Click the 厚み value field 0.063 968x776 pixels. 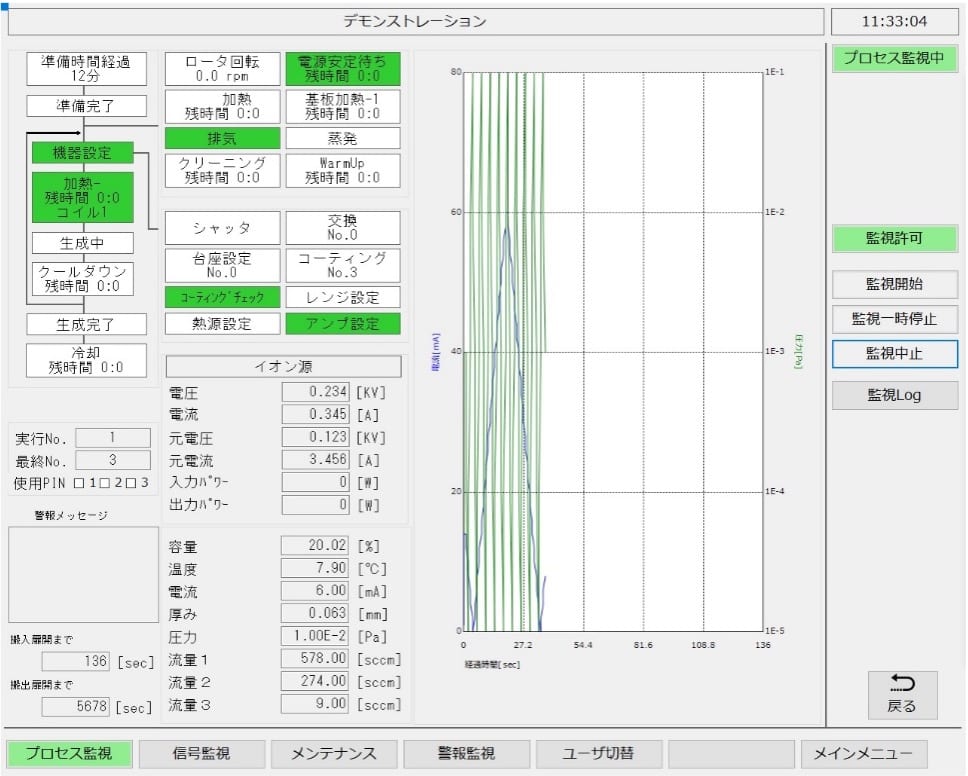(315, 614)
